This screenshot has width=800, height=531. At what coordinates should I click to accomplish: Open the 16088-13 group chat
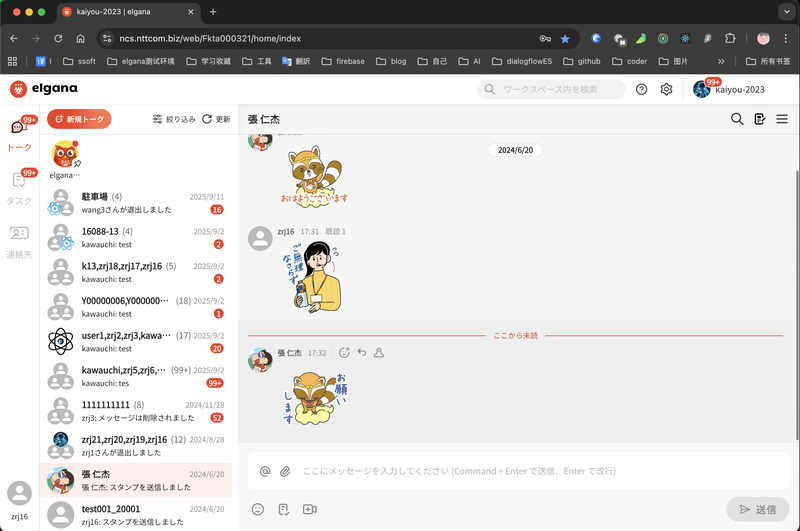point(136,238)
